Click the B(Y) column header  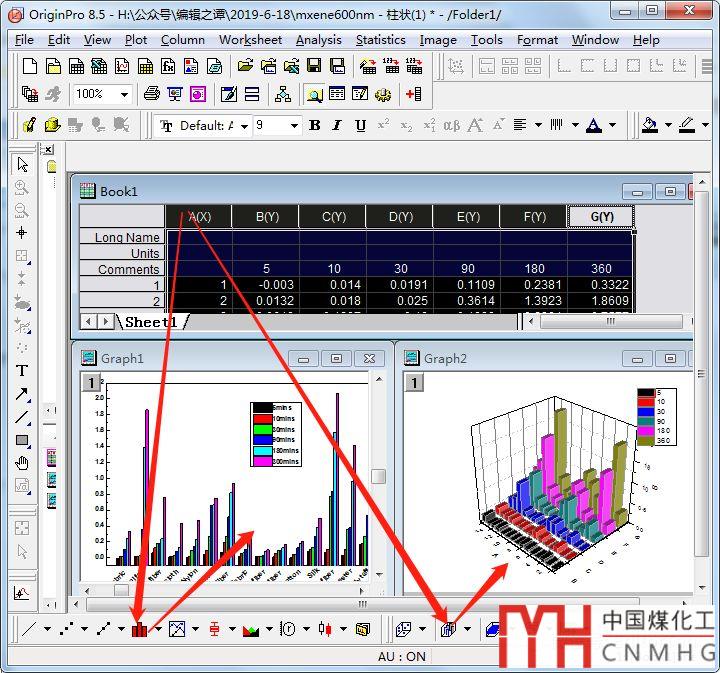[x=266, y=217]
